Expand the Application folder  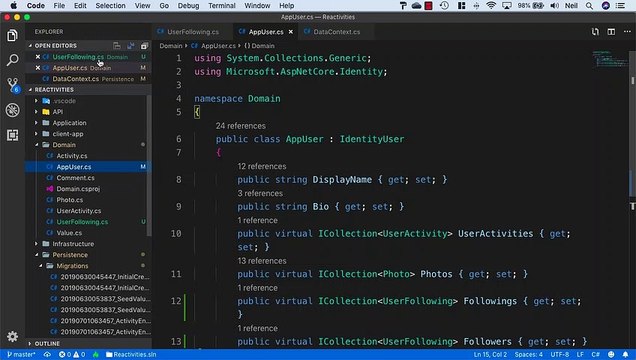(36, 122)
